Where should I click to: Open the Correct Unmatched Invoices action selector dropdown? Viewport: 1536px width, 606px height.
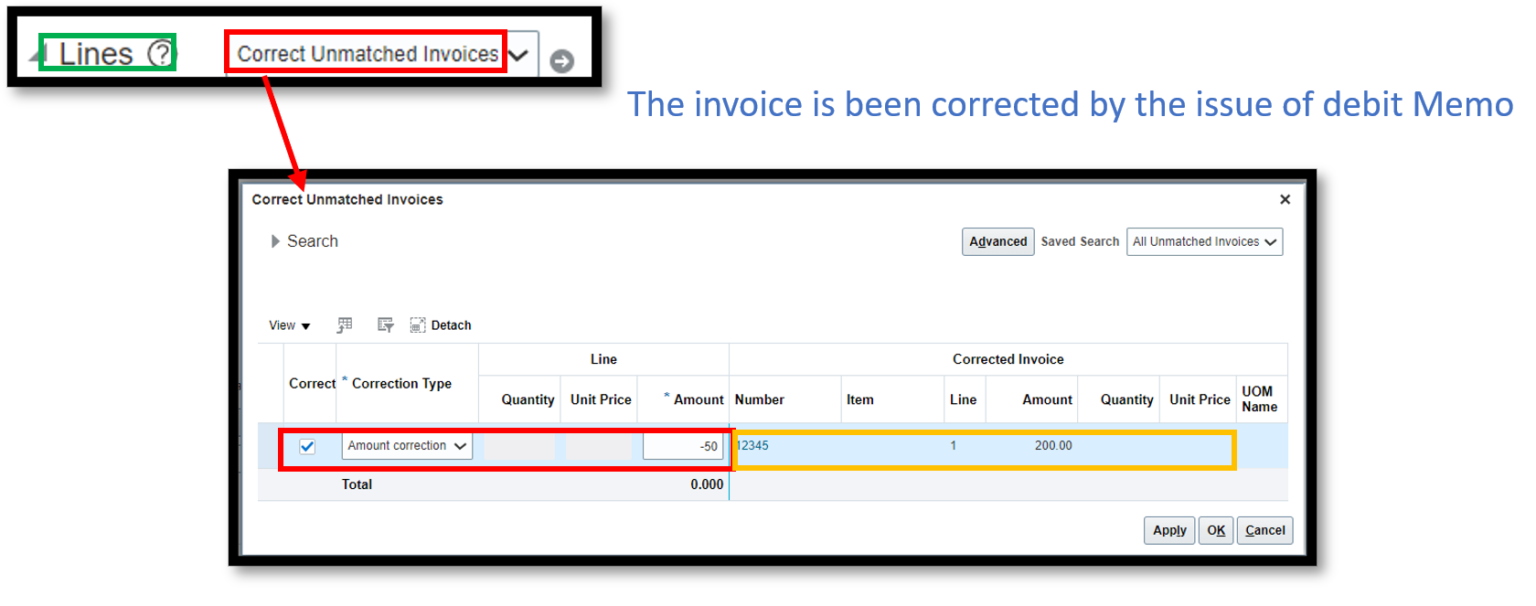tap(518, 55)
